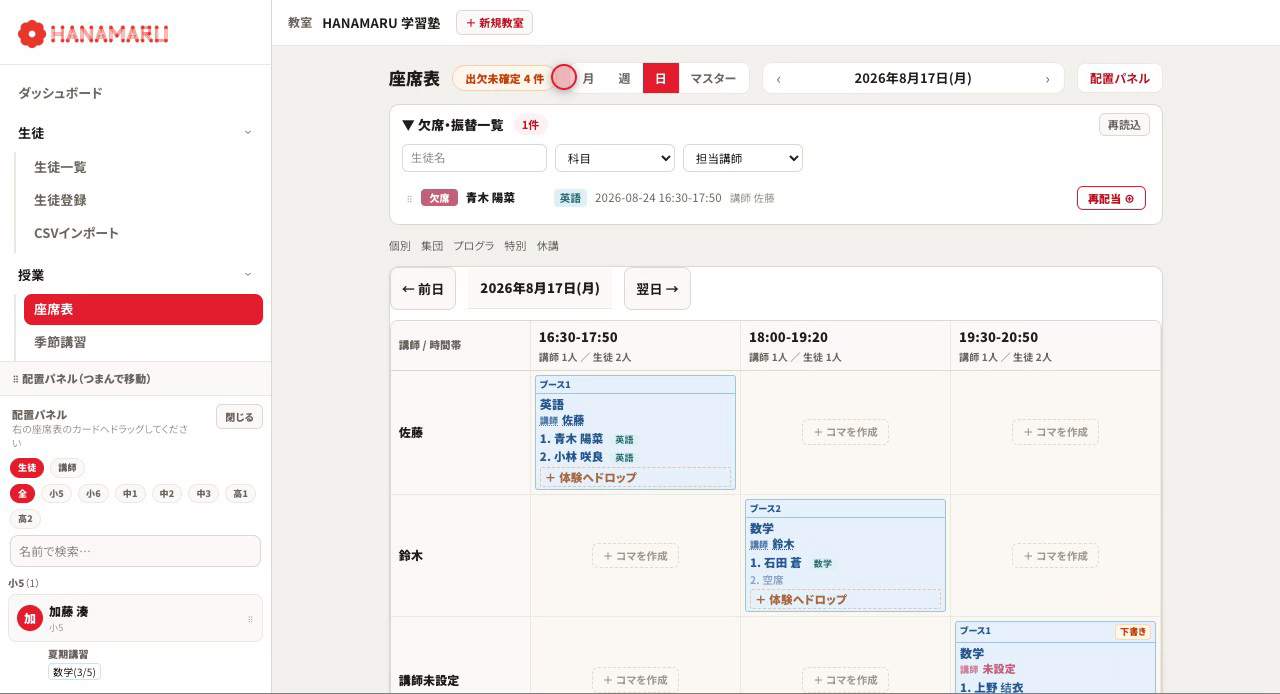The width and height of the screenshot is (1280, 694).
Task: Toggle the 中2 grade chip
Action: coord(167,494)
